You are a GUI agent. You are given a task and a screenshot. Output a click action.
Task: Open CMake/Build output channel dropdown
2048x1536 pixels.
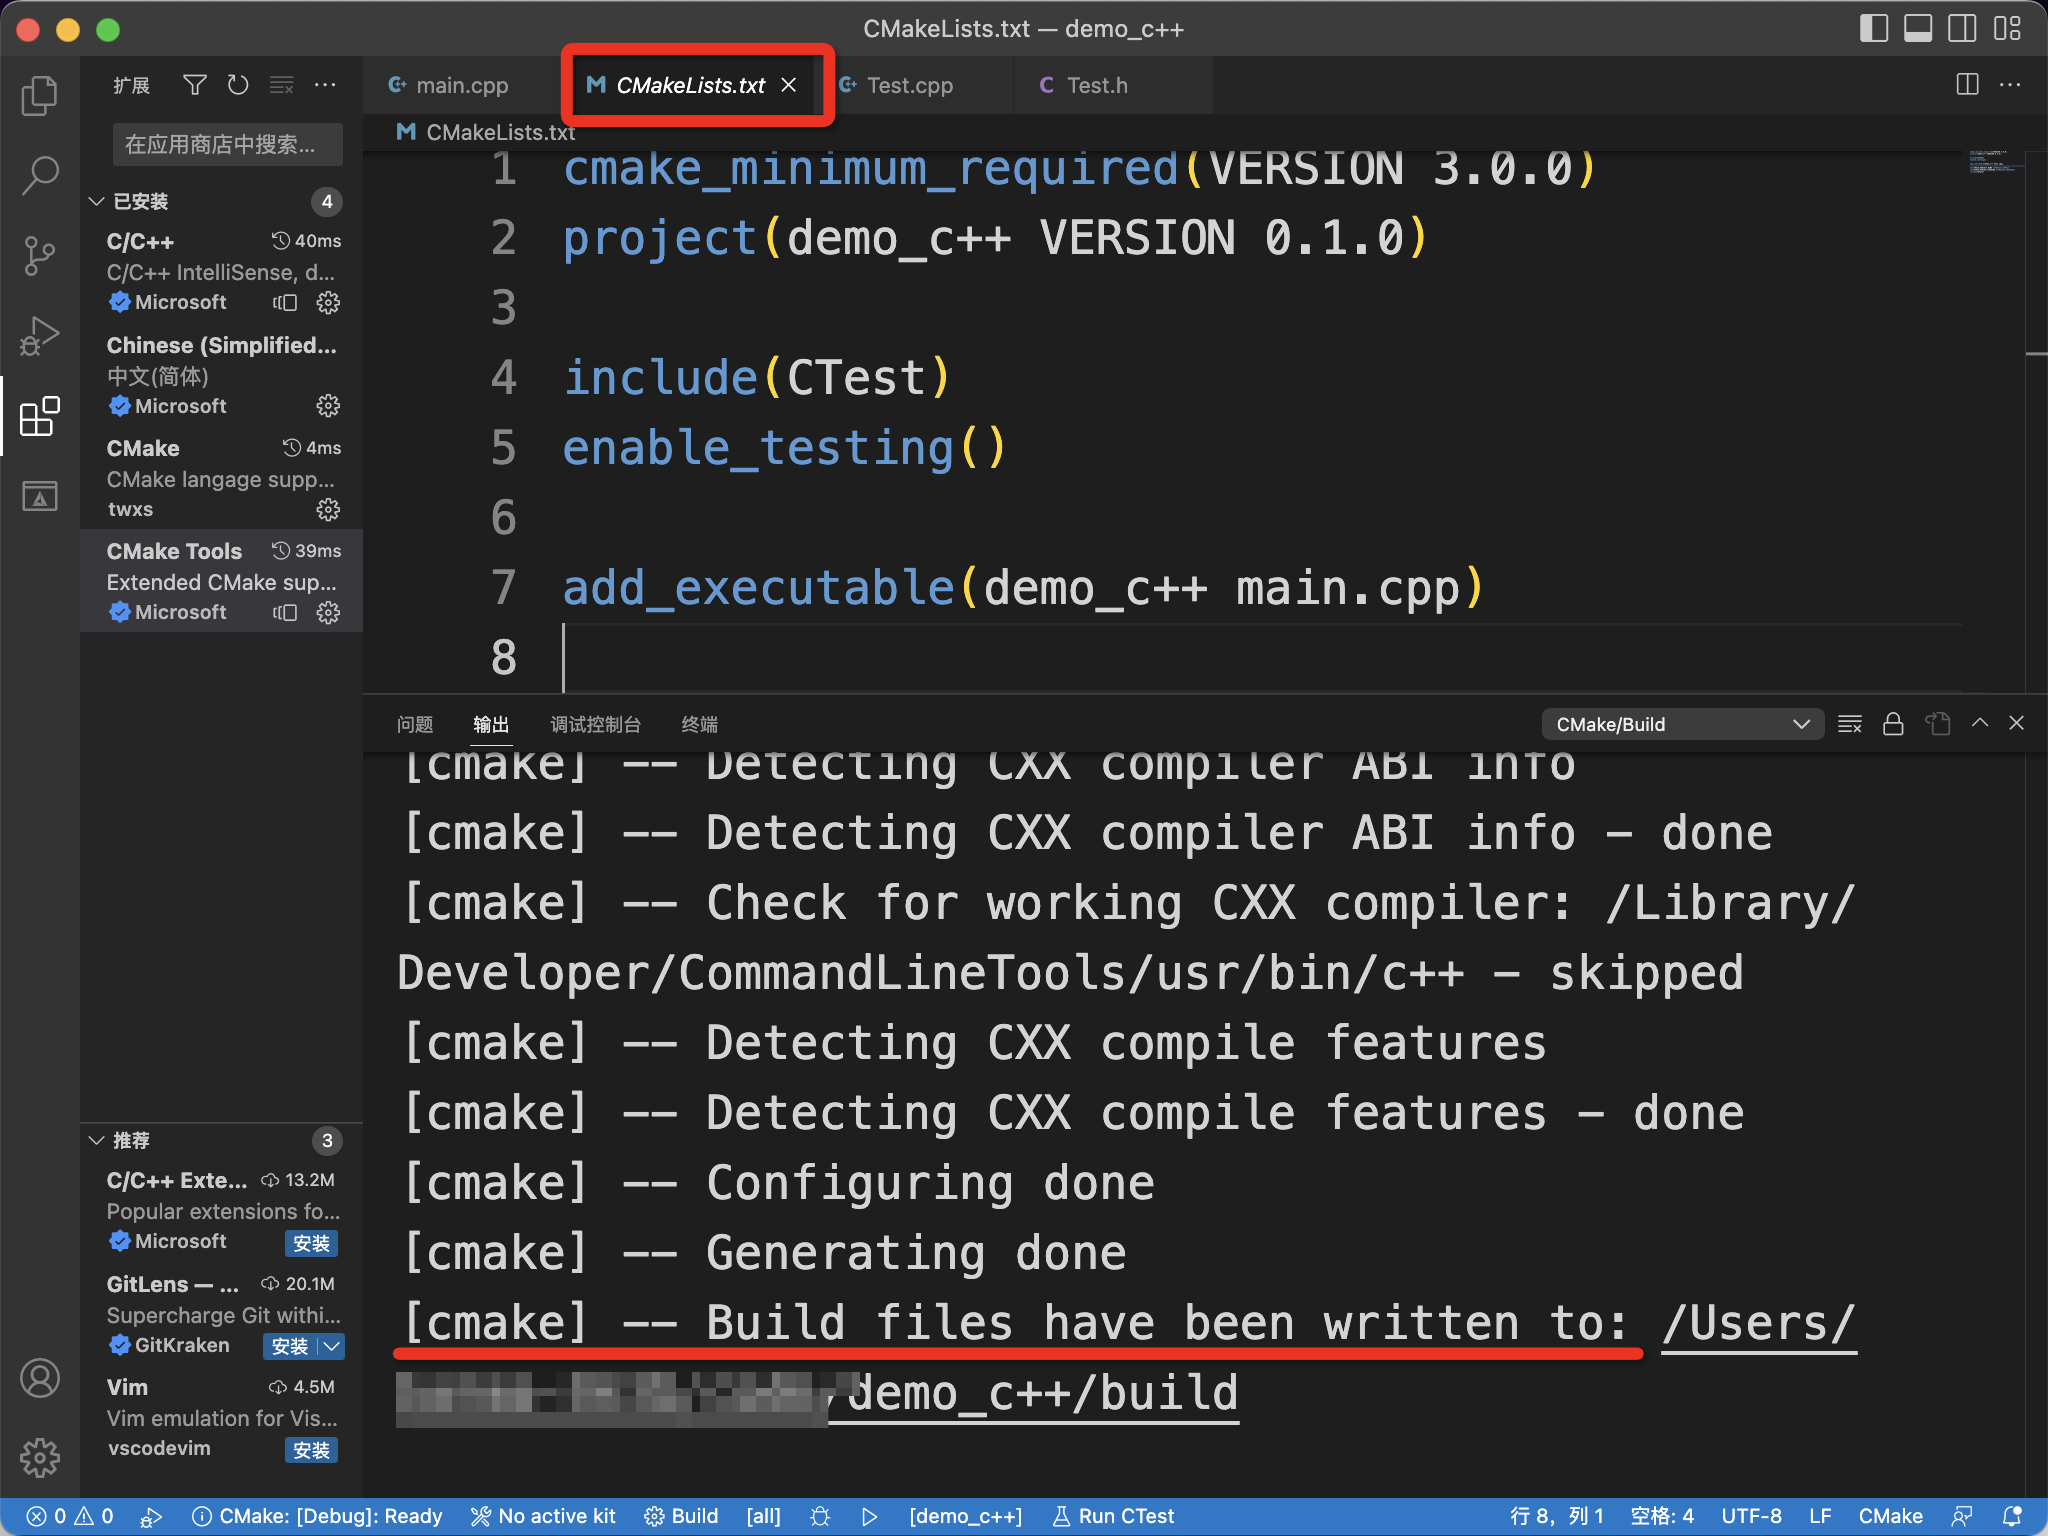[x=1683, y=724]
